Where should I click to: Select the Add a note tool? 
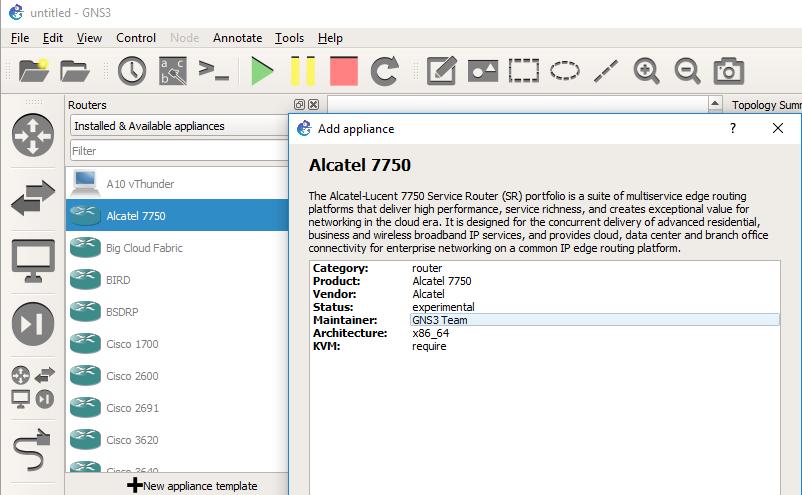441,71
